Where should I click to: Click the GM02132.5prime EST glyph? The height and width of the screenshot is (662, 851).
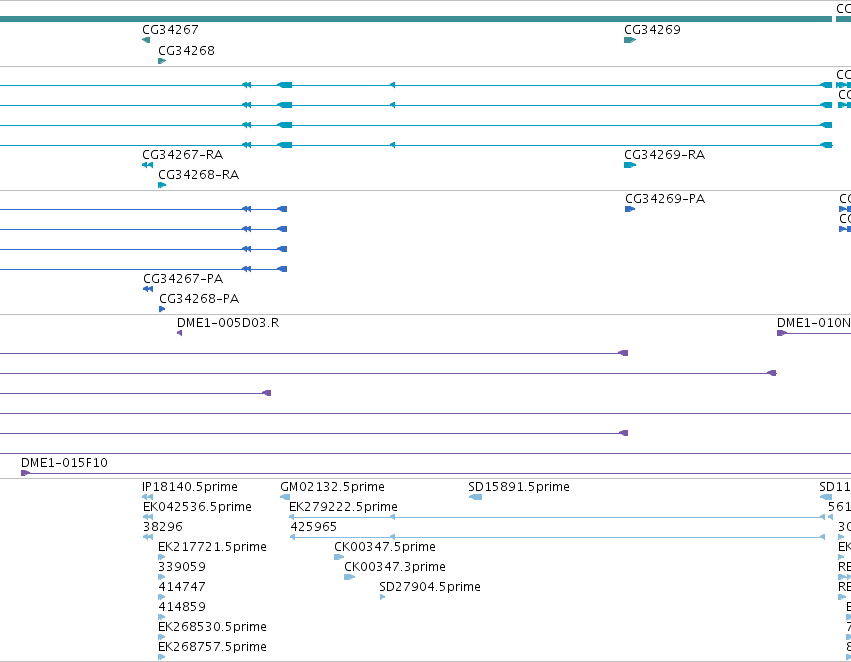[285, 497]
